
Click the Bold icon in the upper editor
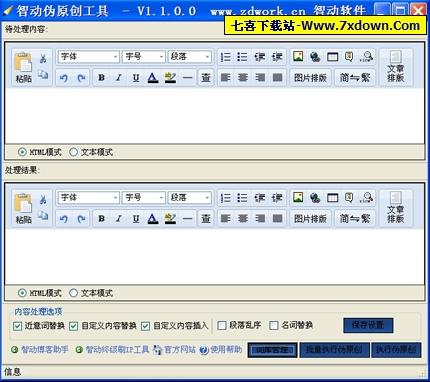click(x=101, y=78)
